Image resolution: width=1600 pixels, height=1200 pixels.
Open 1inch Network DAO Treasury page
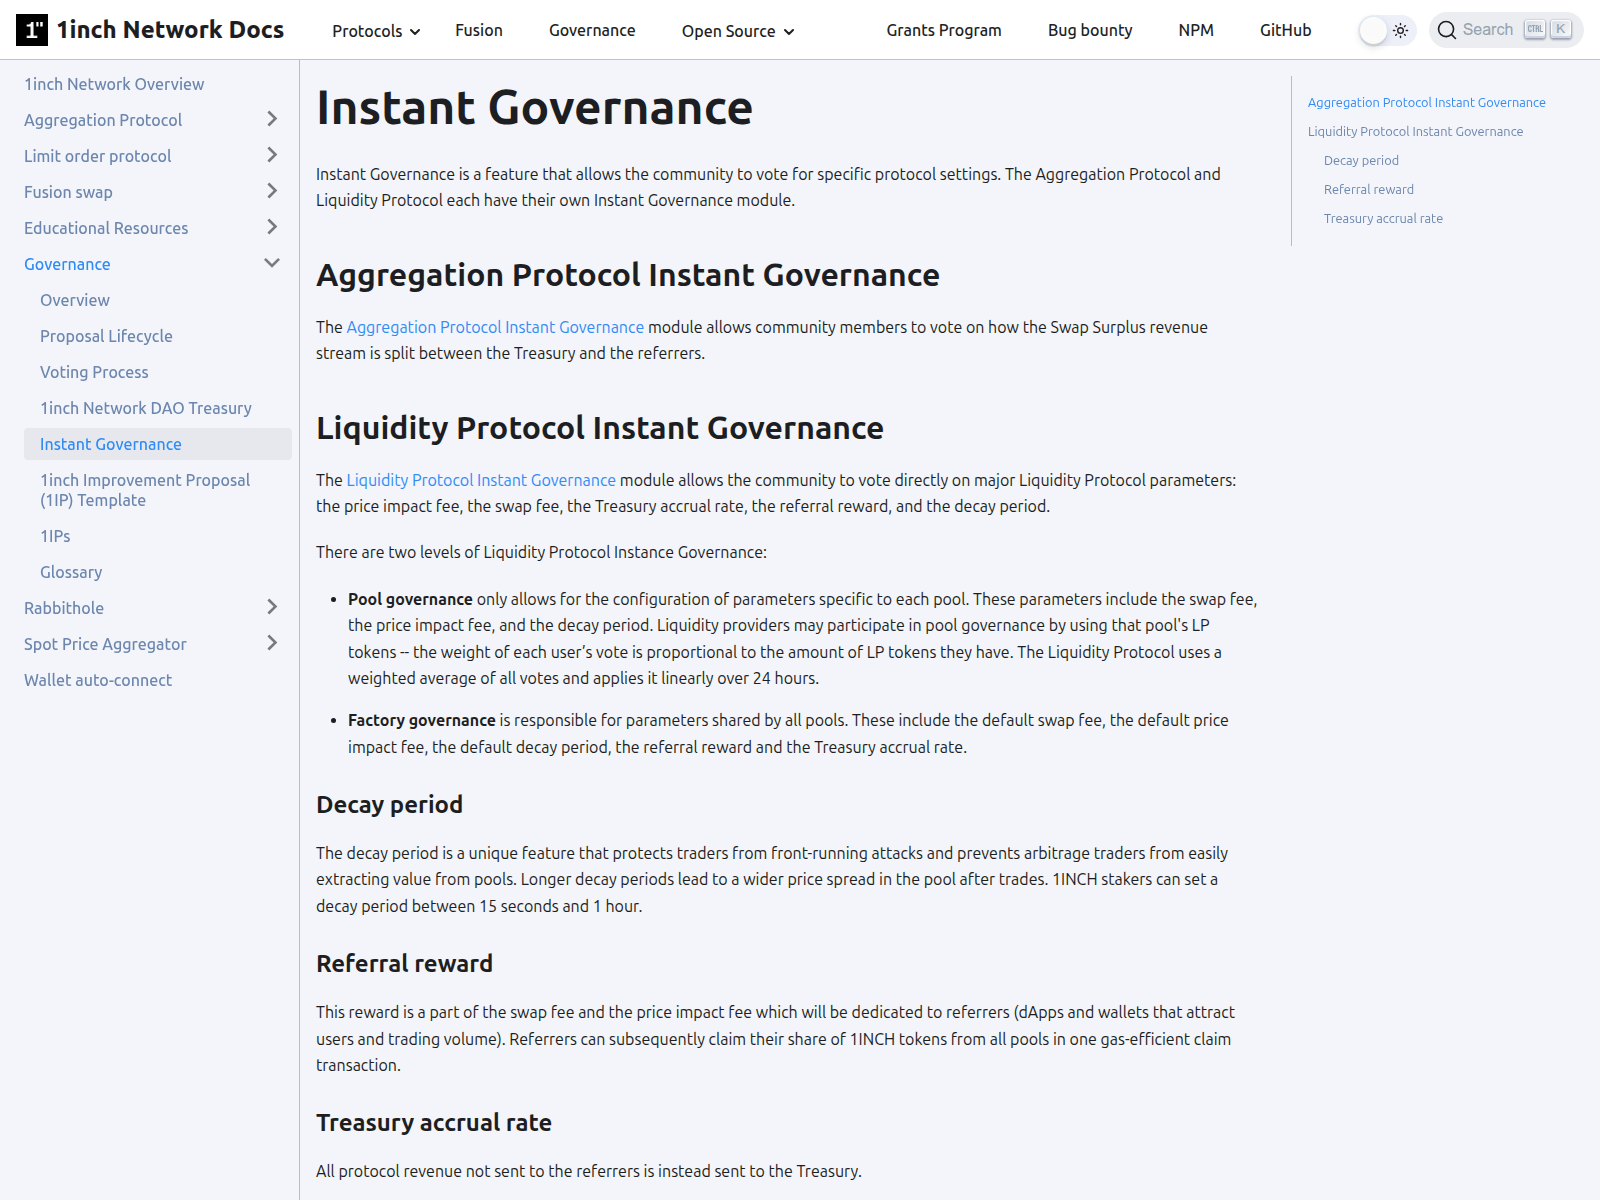(x=146, y=408)
